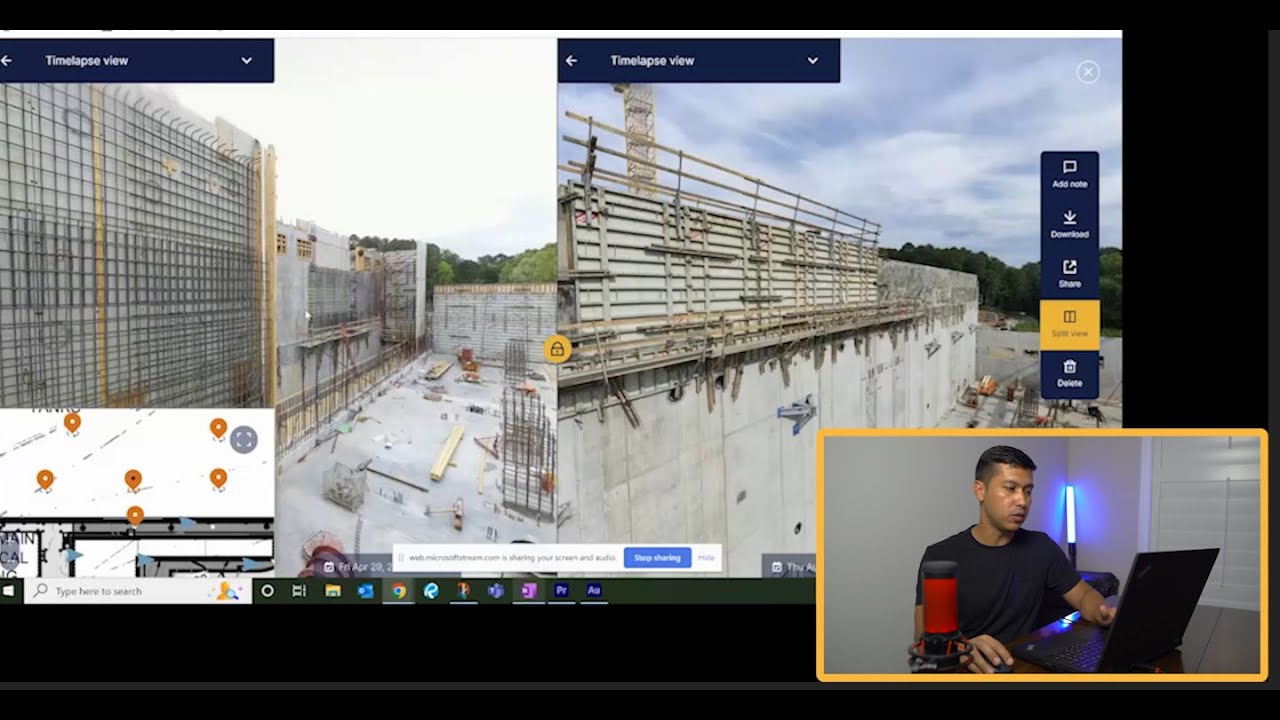Hide the screen sharing notification bar

pyautogui.click(x=706, y=558)
